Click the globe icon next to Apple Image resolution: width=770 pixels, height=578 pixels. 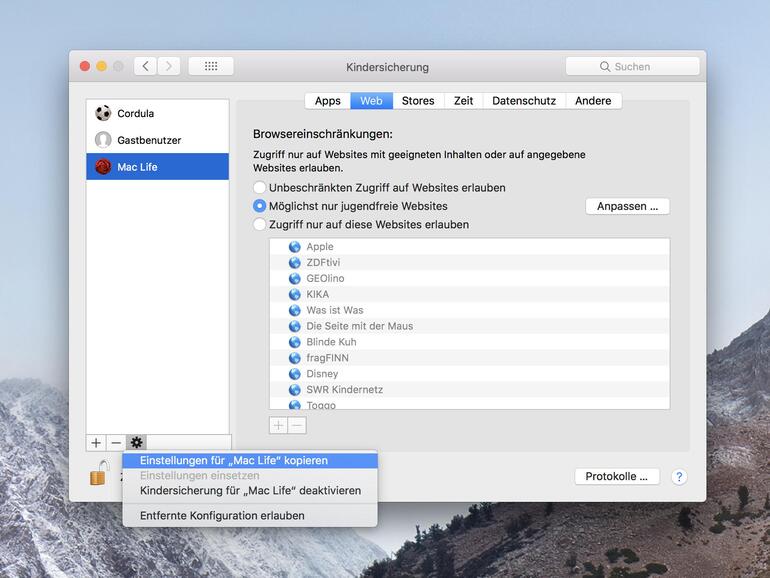[x=295, y=247]
